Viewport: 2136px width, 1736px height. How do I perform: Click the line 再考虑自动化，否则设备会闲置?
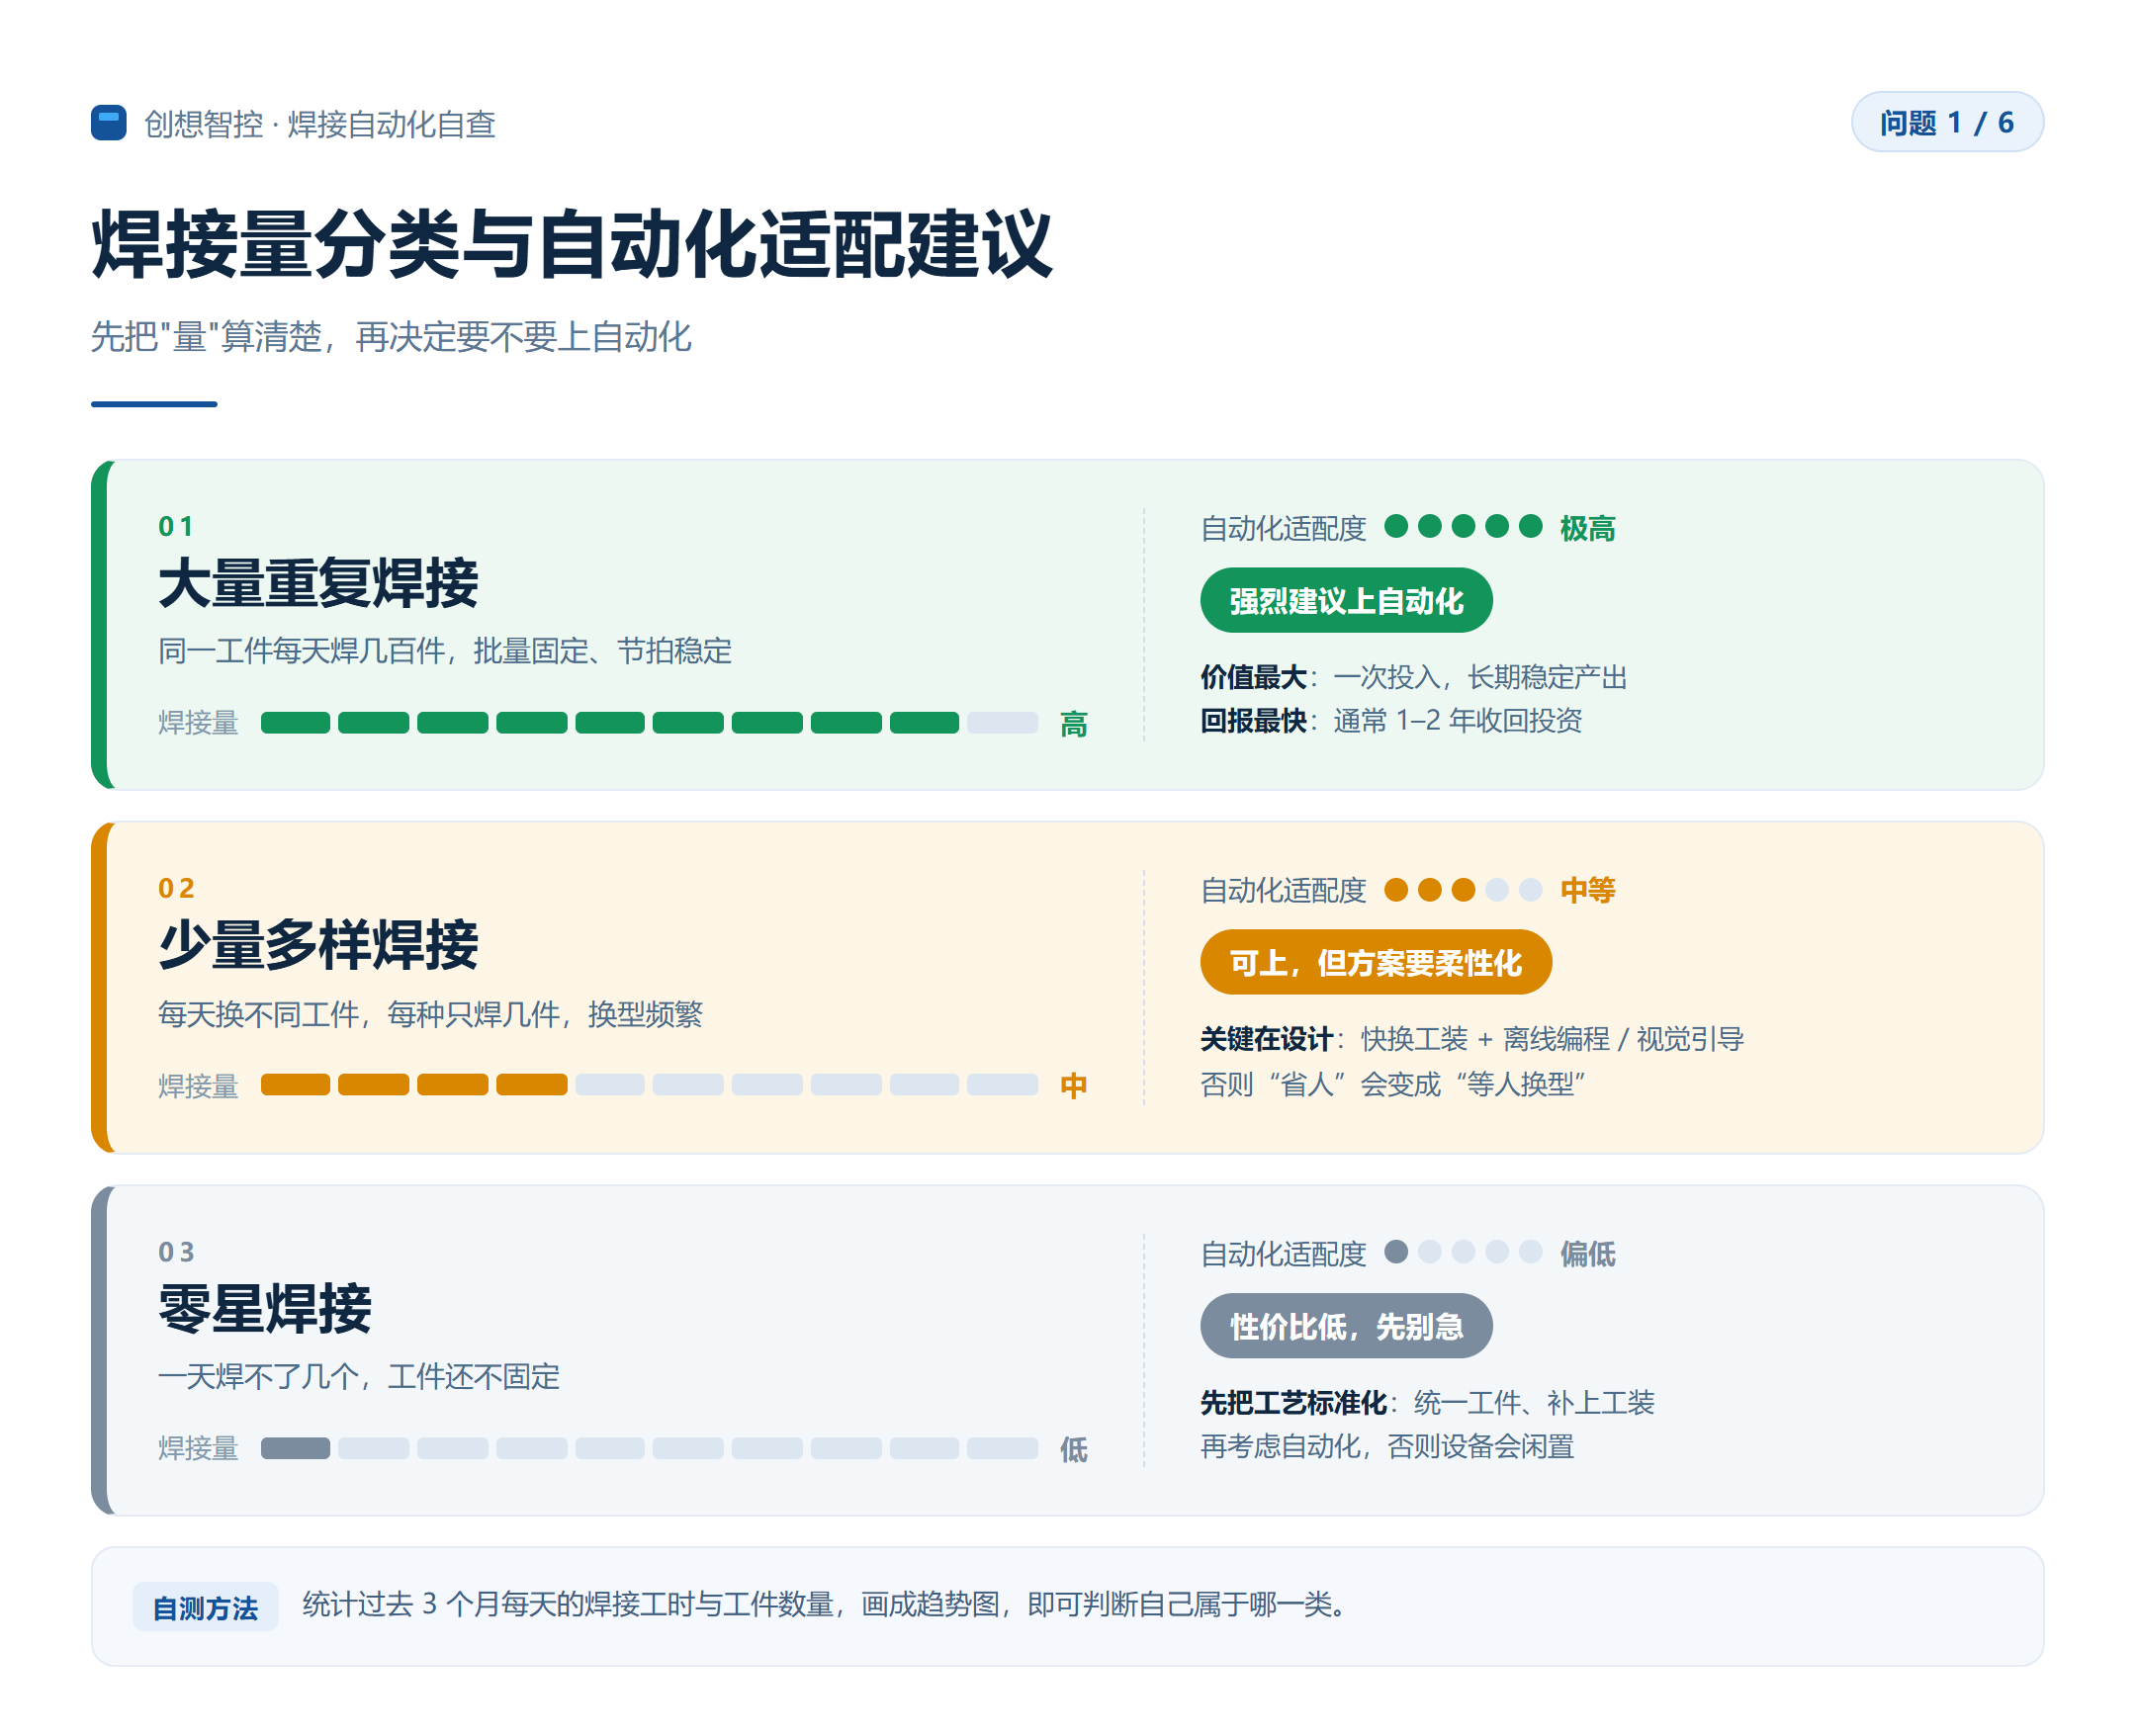pyautogui.click(x=1387, y=1446)
